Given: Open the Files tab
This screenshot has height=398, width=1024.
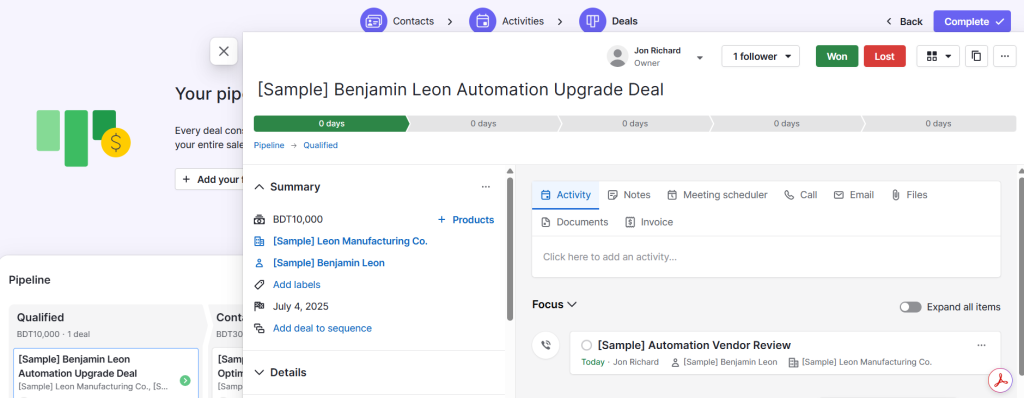Looking at the screenshot, I should (x=909, y=195).
